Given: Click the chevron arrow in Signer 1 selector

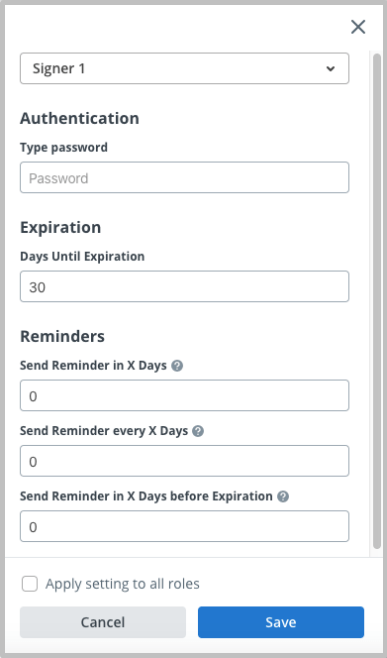Looking at the screenshot, I should tap(331, 68).
